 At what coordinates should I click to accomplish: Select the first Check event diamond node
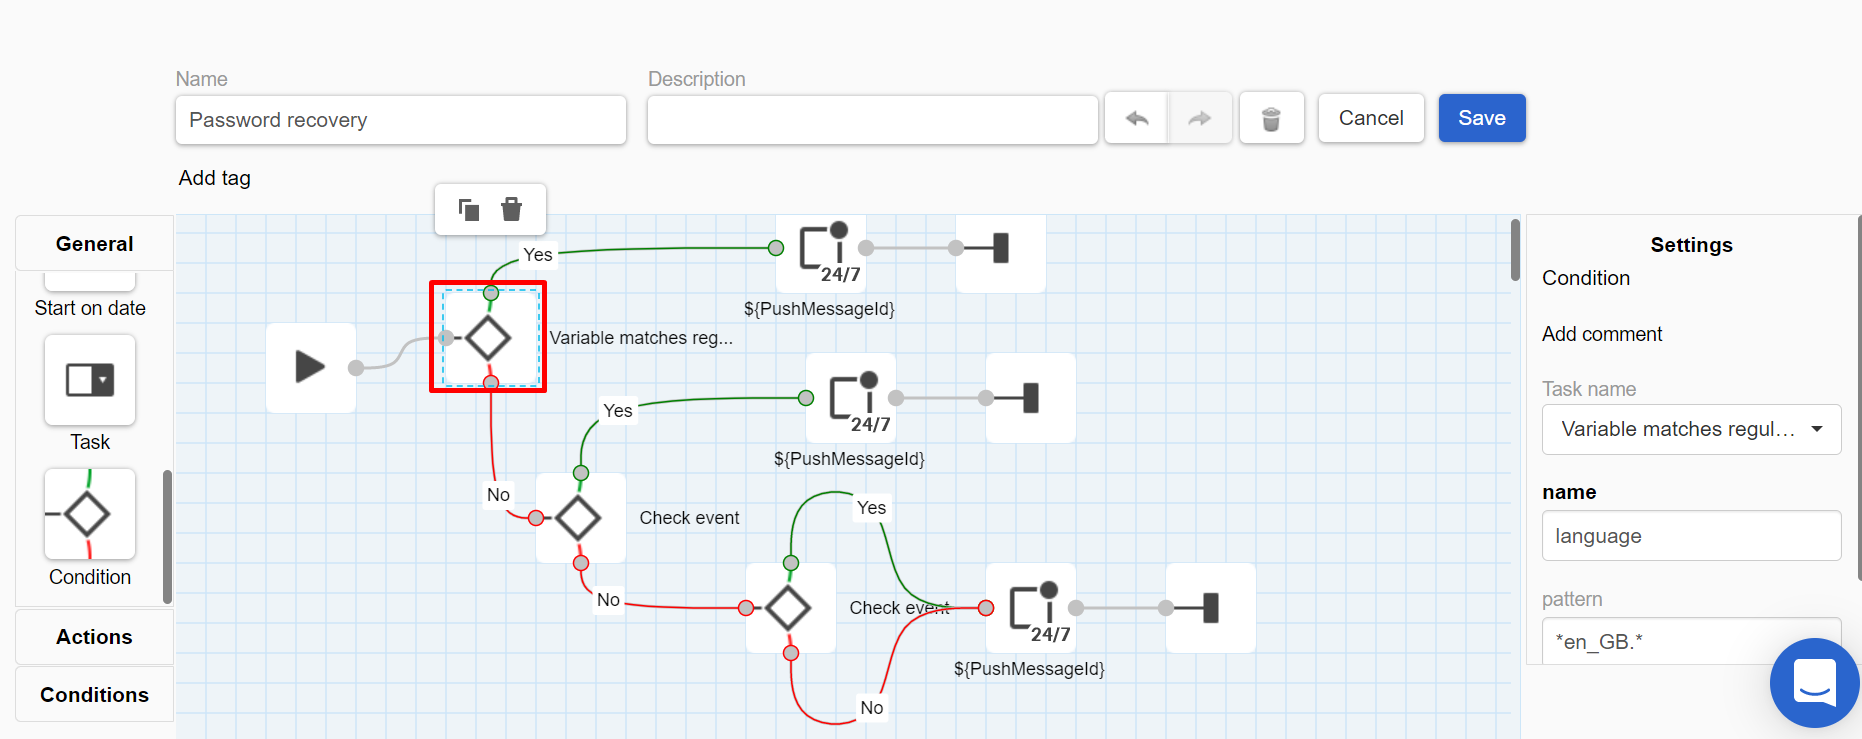pos(580,518)
